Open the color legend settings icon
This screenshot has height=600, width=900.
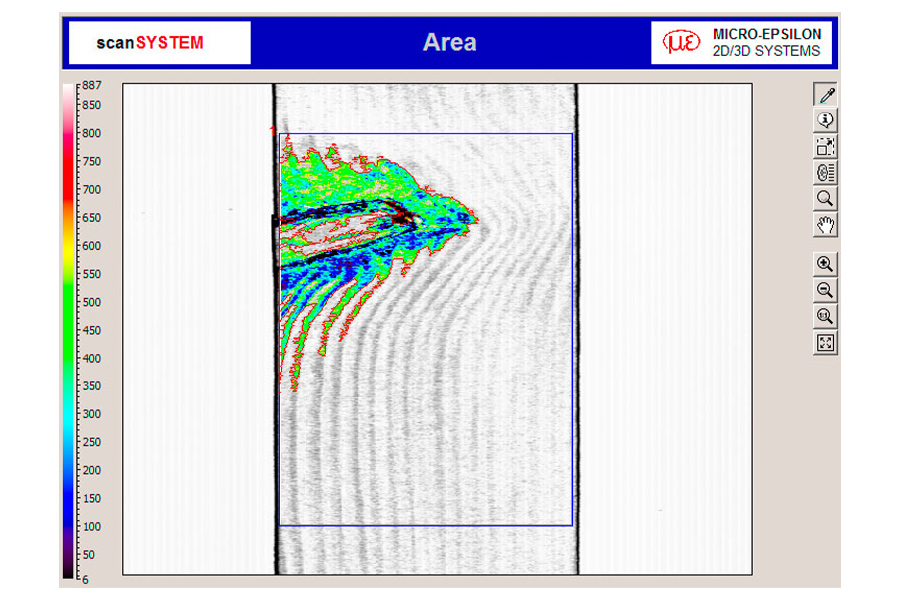[x=825, y=172]
